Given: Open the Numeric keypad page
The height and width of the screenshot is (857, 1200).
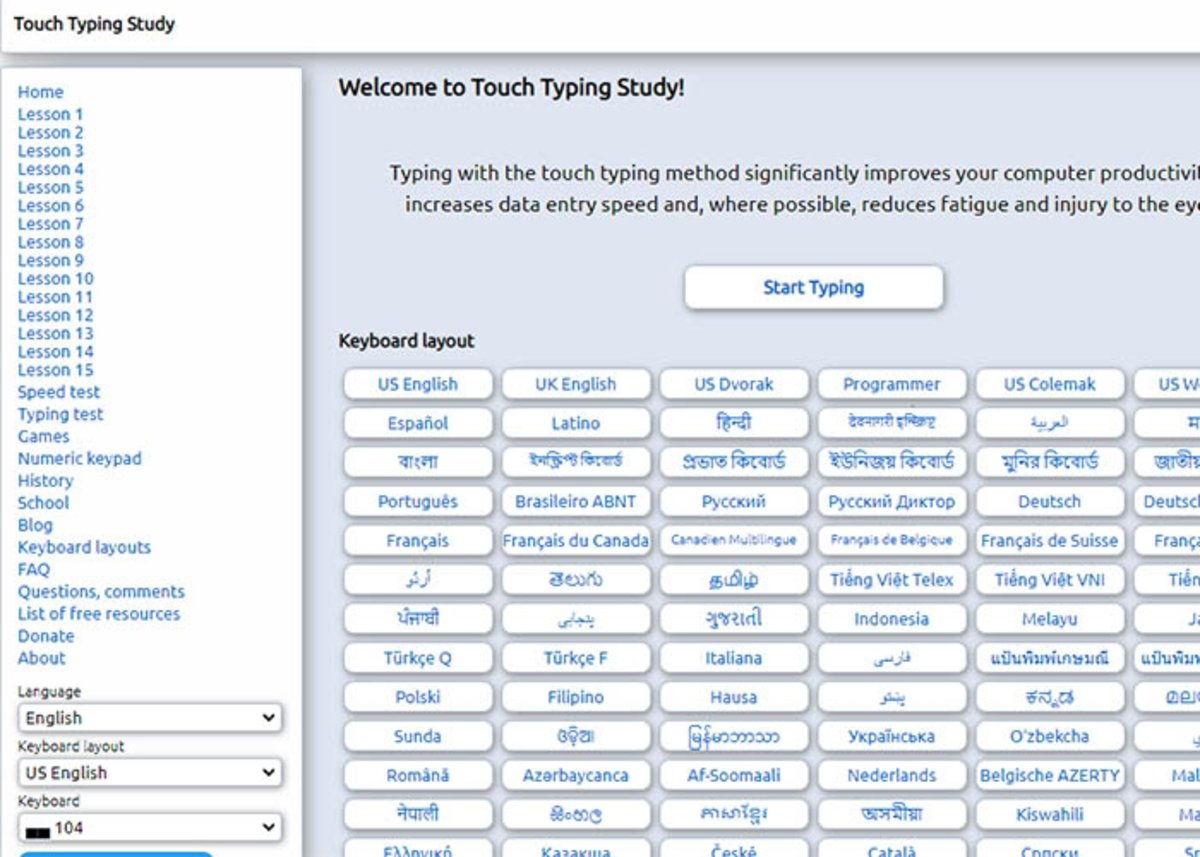Looking at the screenshot, I should point(79,459).
